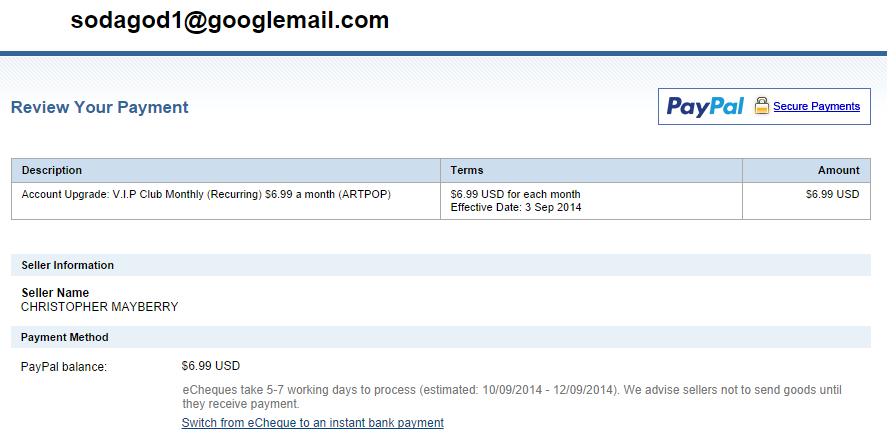The height and width of the screenshot is (435, 887).
Task: Open the Secure Payments link
Action: tap(816, 106)
